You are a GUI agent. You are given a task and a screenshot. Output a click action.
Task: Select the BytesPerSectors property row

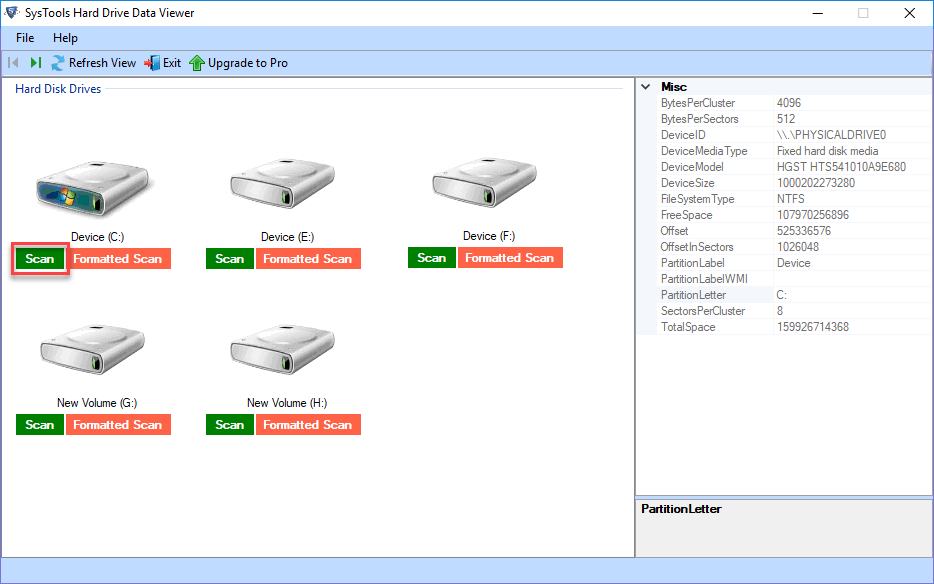coord(795,119)
